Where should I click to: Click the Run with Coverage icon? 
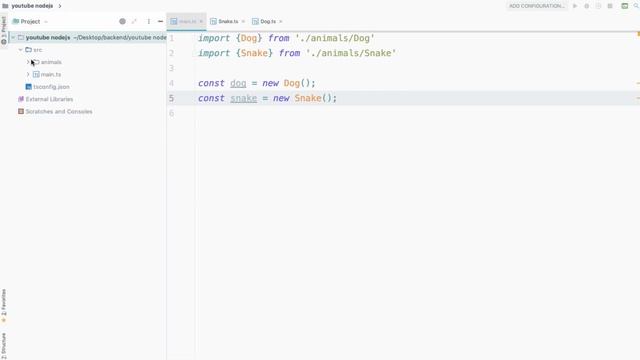coord(598,6)
